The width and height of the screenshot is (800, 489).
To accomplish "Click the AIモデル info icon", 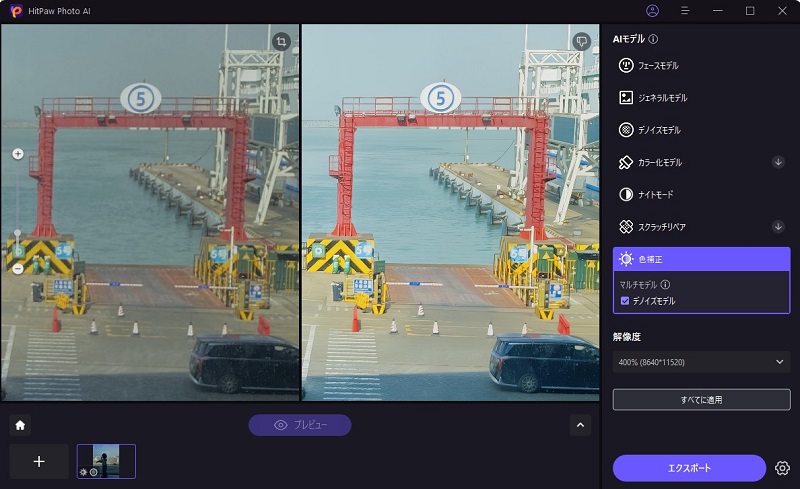I will (x=653, y=39).
